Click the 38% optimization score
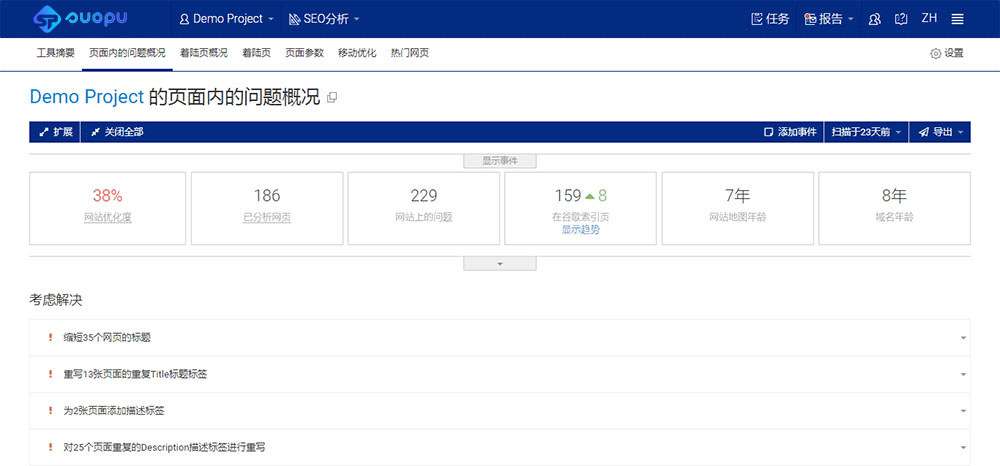 coord(107,196)
